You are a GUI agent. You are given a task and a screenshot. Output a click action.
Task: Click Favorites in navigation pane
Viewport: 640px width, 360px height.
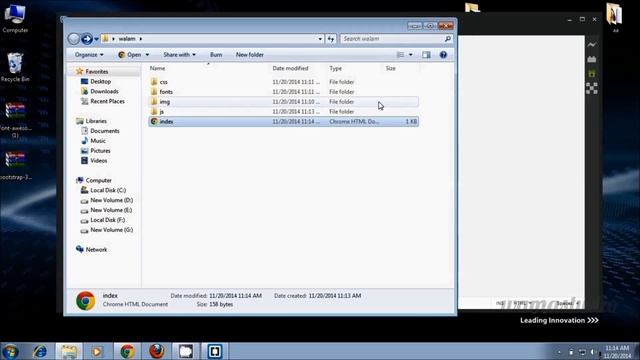click(97, 71)
